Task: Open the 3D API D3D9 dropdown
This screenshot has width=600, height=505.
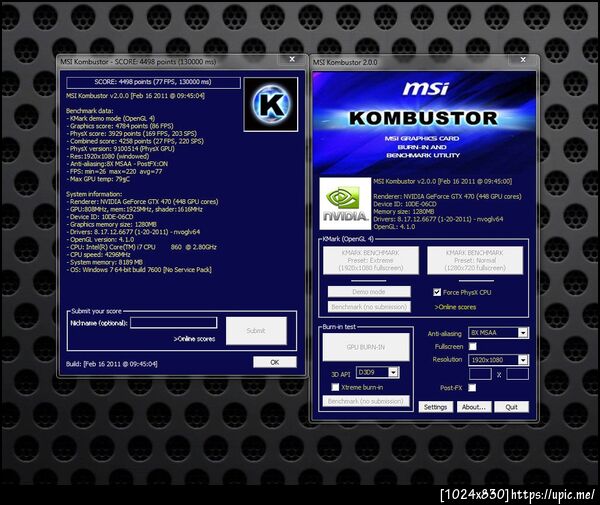Action: (x=378, y=372)
